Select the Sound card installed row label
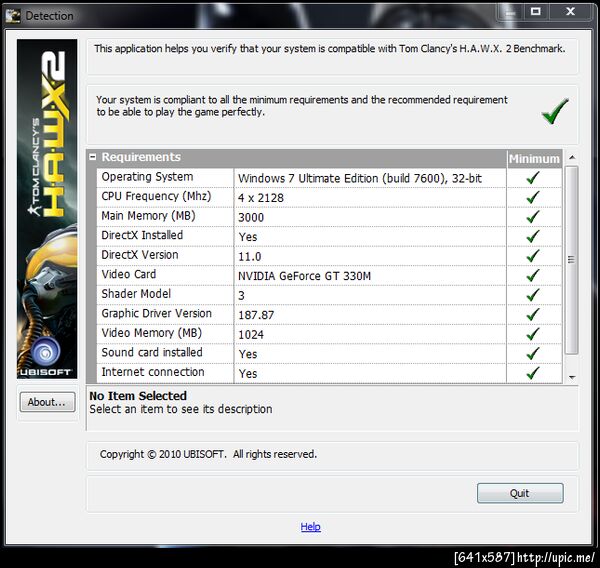The height and width of the screenshot is (568, 600). point(152,352)
